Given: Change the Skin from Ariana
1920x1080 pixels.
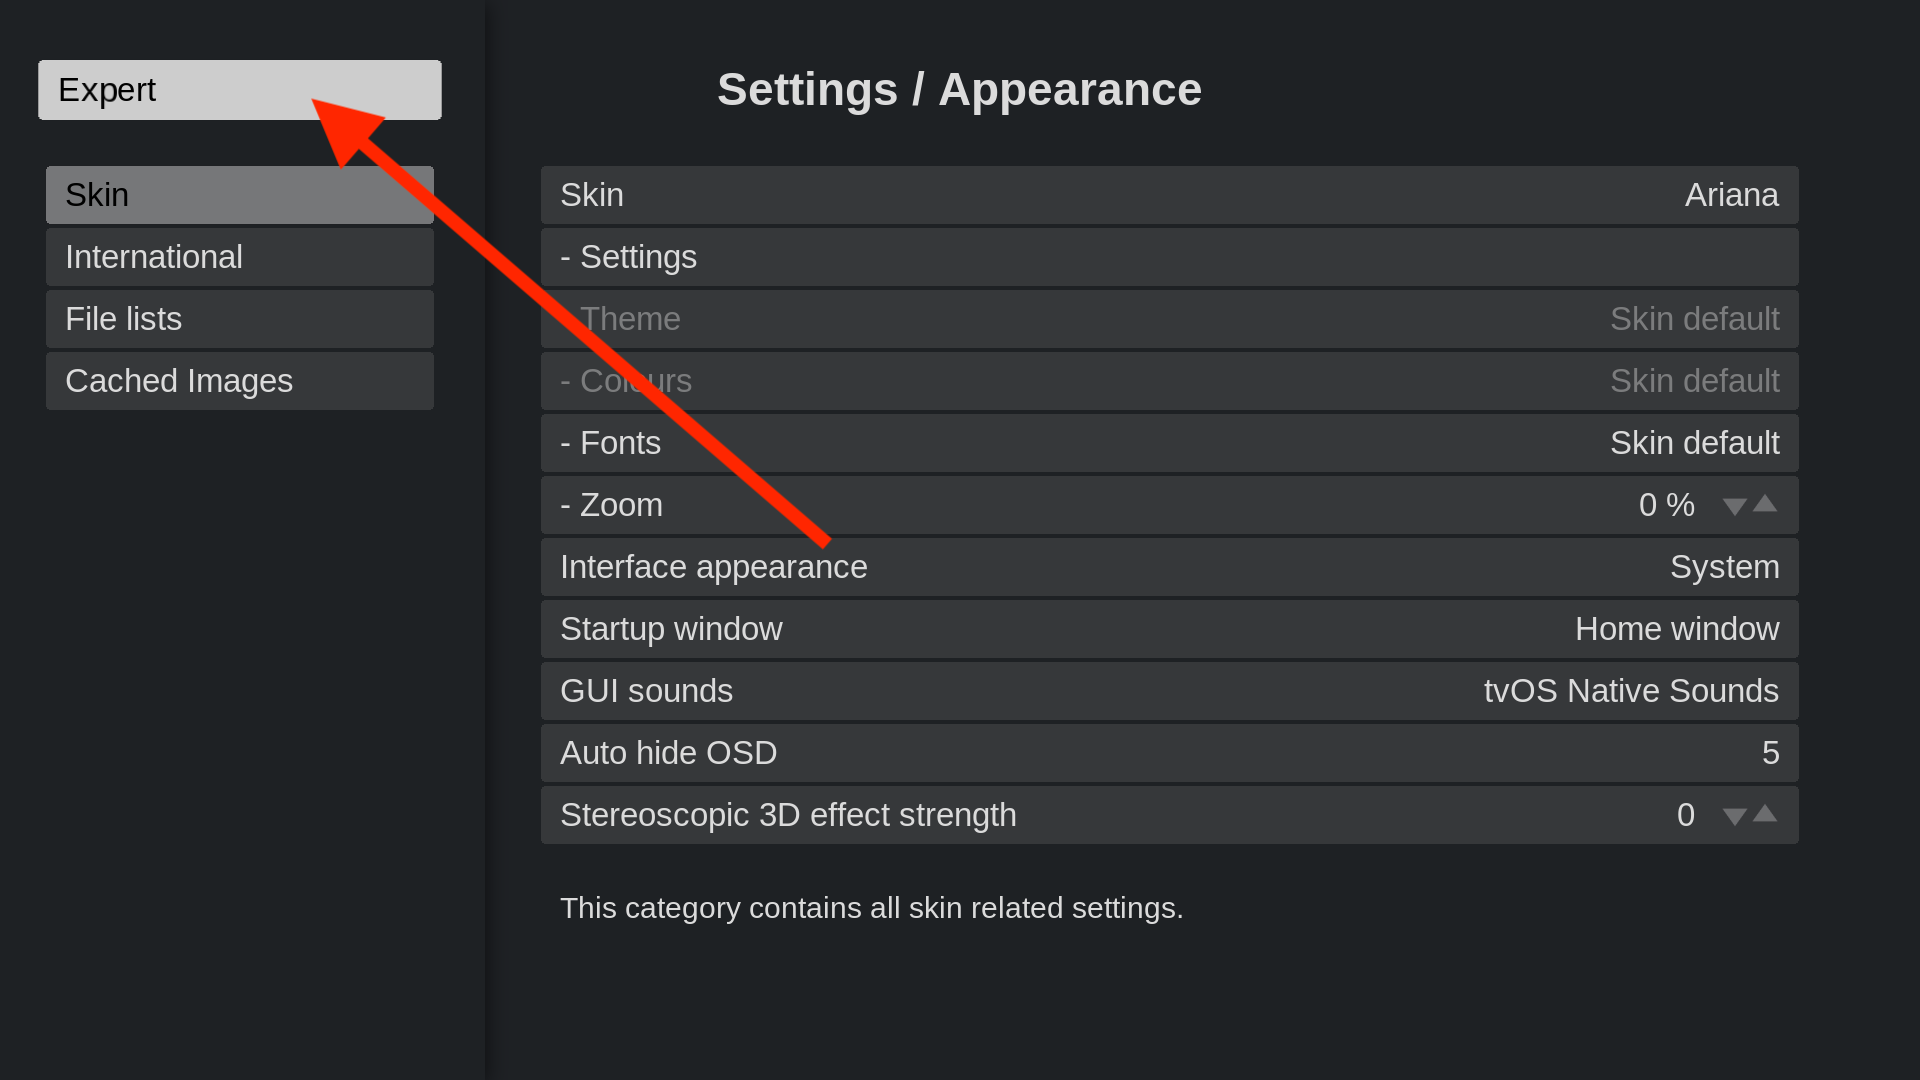Looking at the screenshot, I should 1169,195.
